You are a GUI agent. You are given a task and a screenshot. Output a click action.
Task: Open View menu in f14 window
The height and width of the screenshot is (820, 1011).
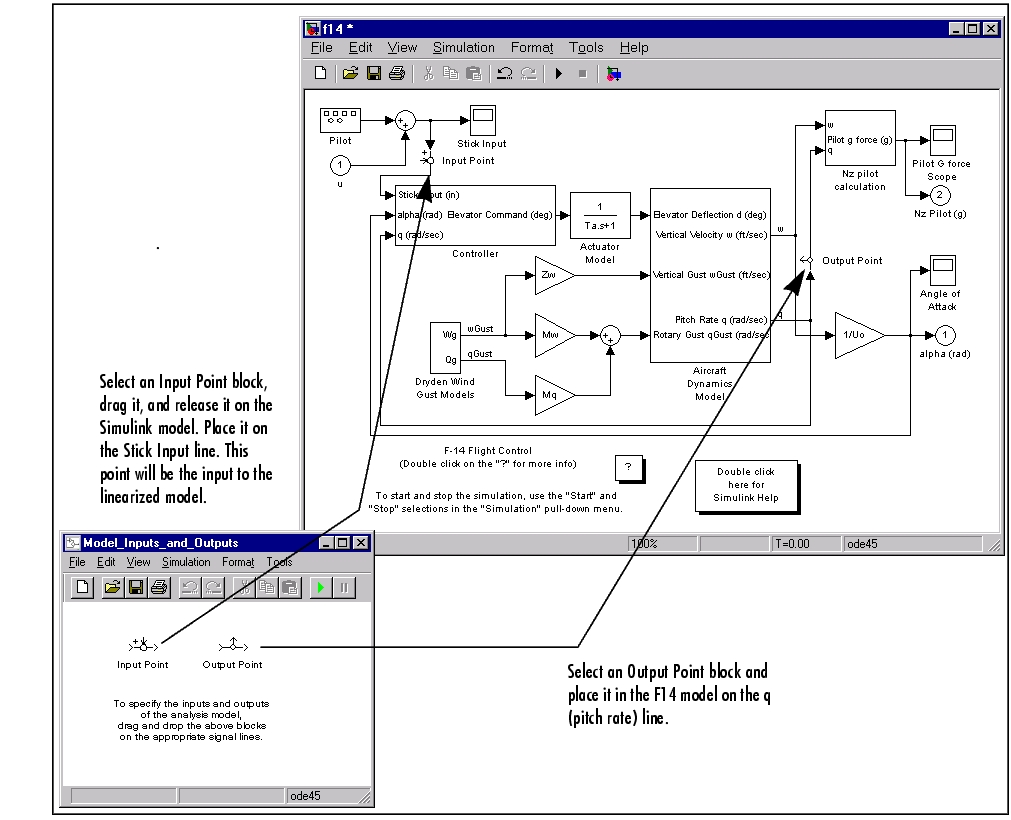[x=402, y=48]
